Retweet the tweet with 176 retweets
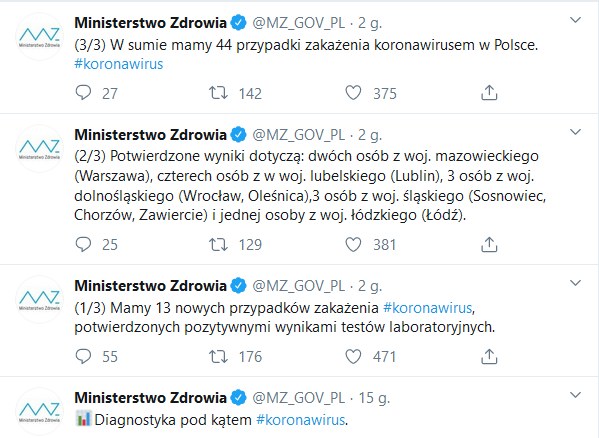 218,357
